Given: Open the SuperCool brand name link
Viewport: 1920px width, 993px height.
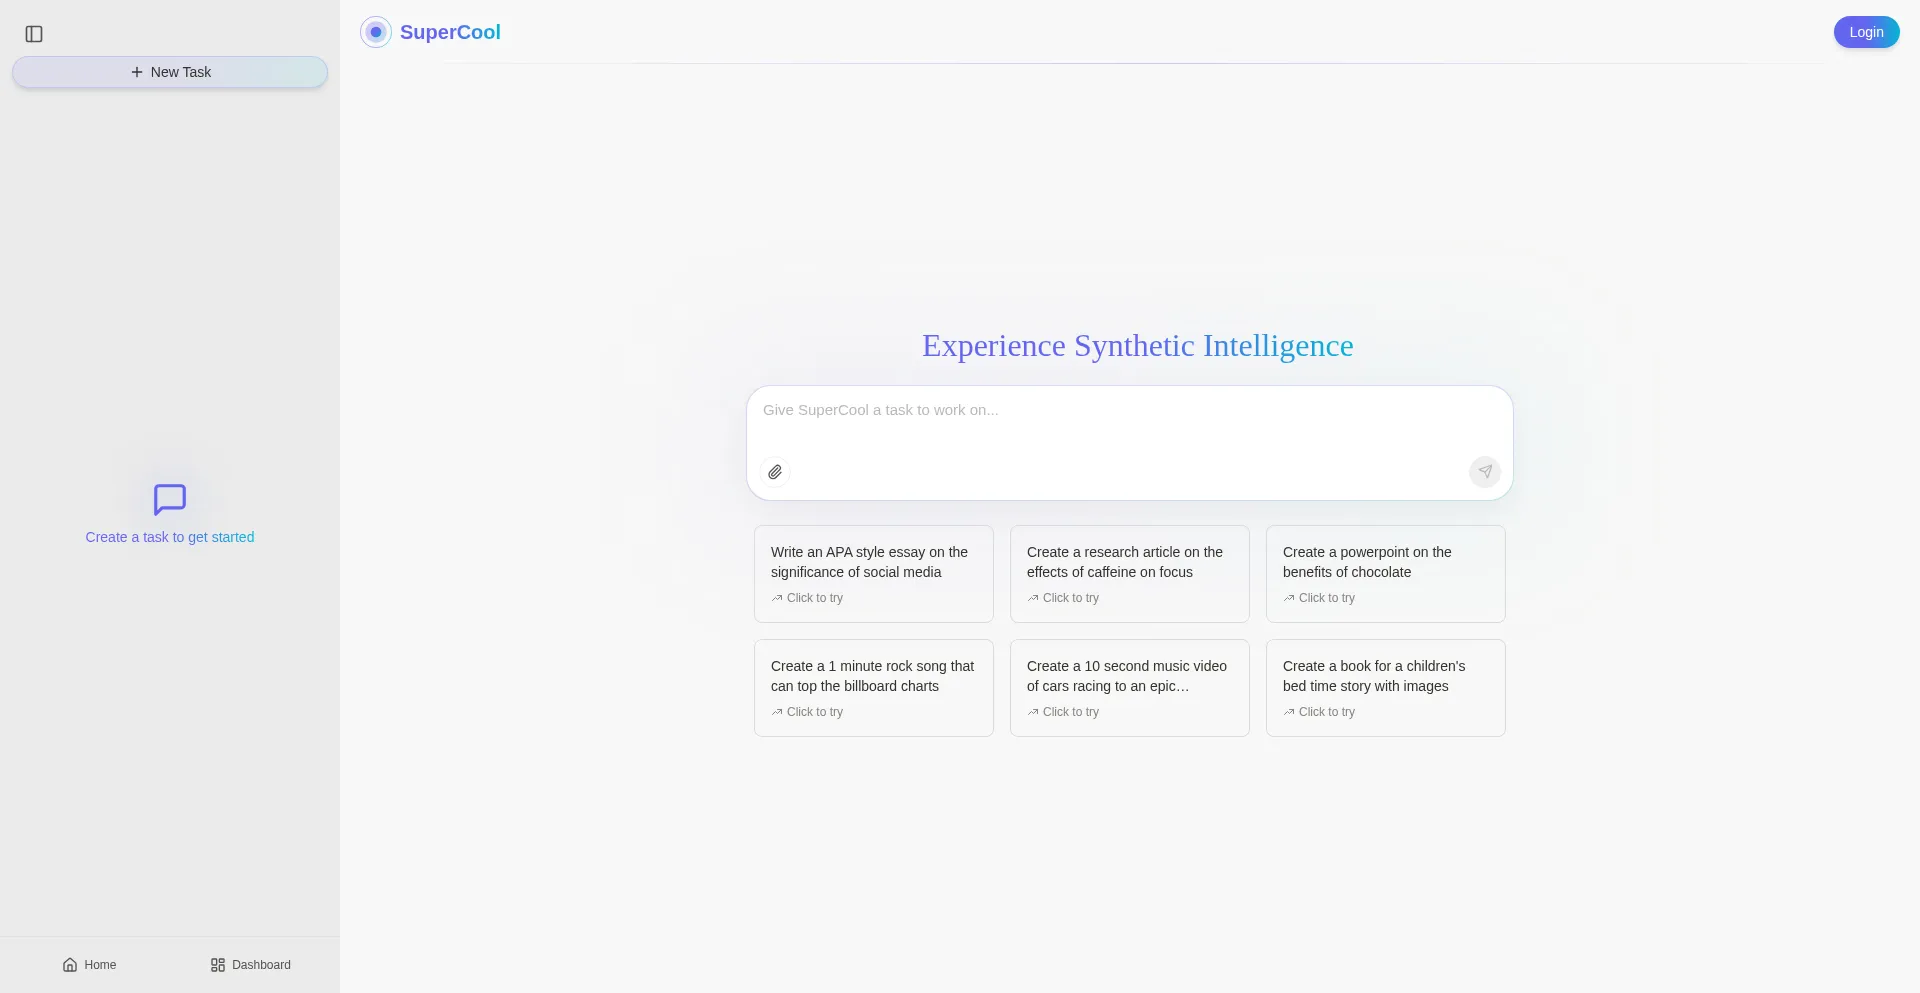Looking at the screenshot, I should click(450, 32).
